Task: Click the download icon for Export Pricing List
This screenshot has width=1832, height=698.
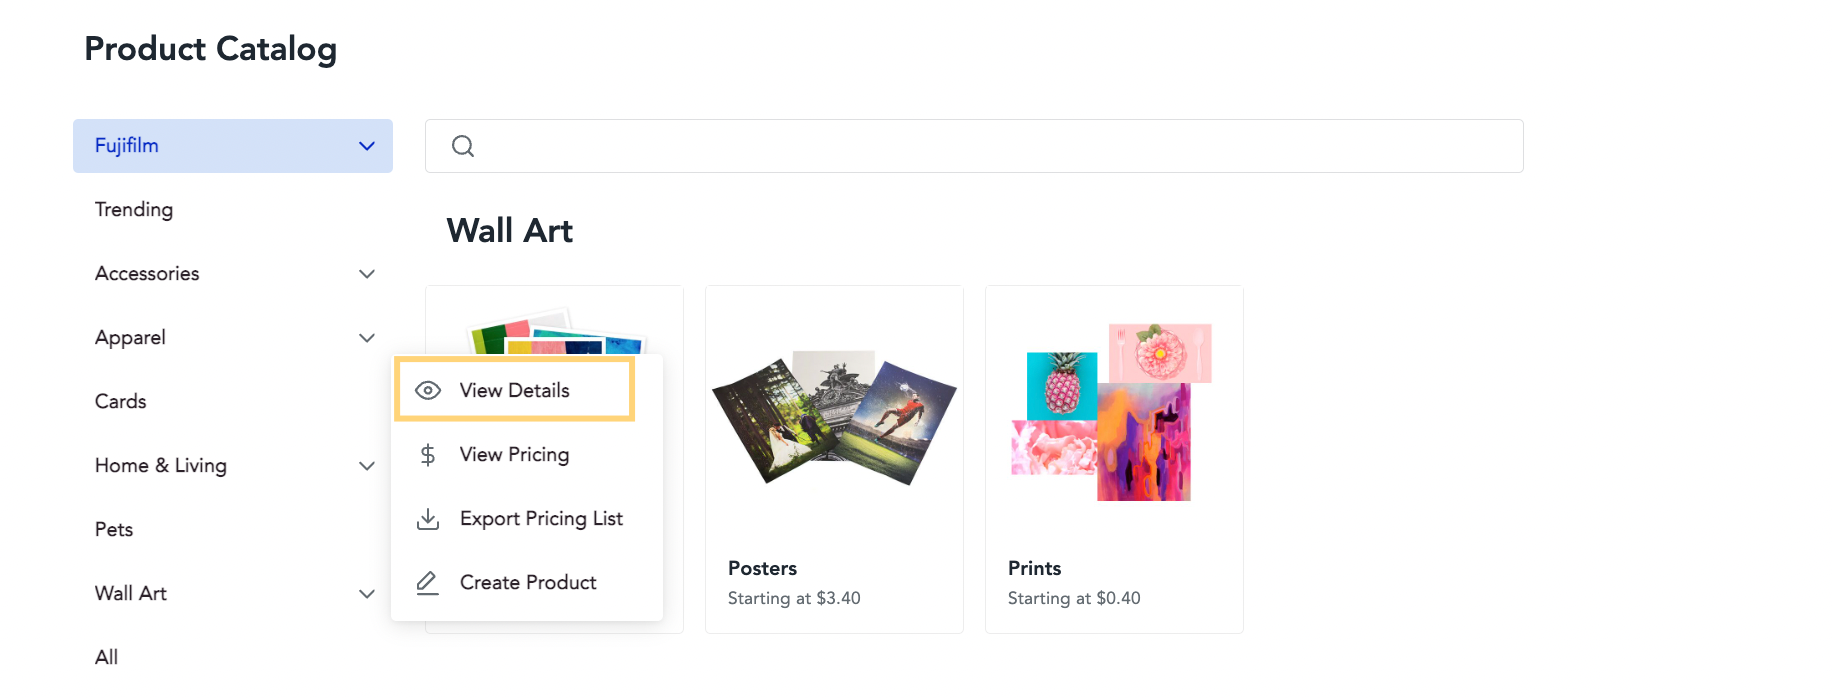Action: [428, 519]
